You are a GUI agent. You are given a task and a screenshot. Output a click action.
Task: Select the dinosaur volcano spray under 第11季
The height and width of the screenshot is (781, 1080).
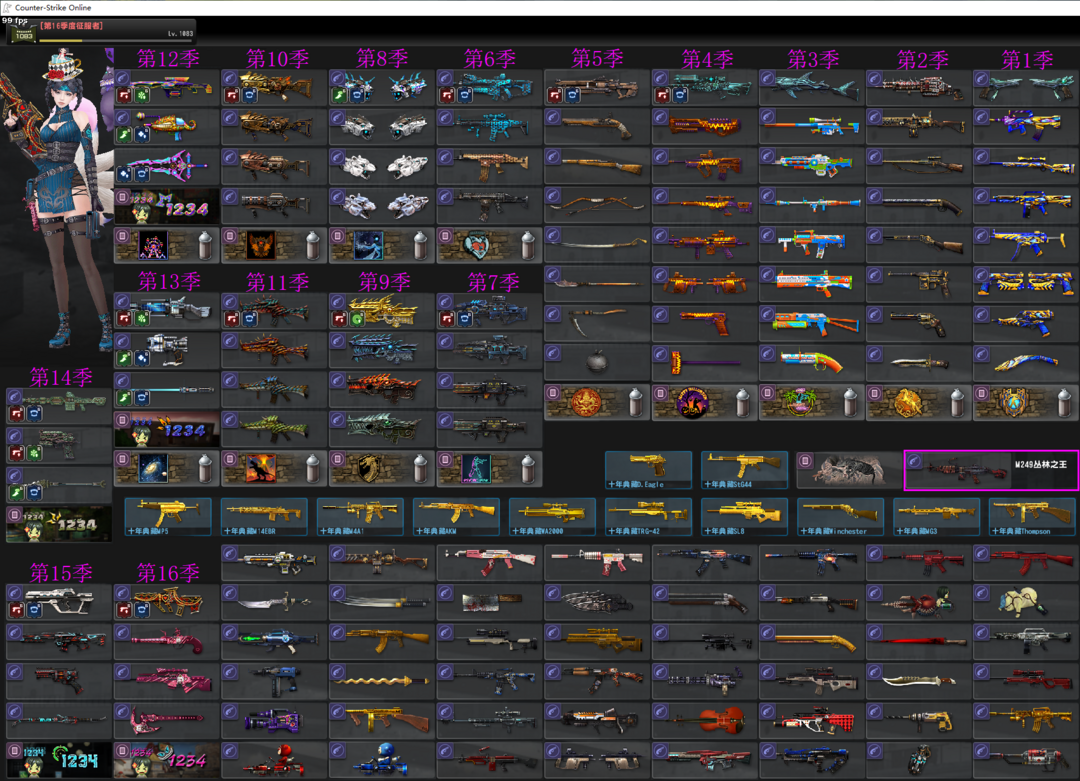pyautogui.click(x=274, y=468)
